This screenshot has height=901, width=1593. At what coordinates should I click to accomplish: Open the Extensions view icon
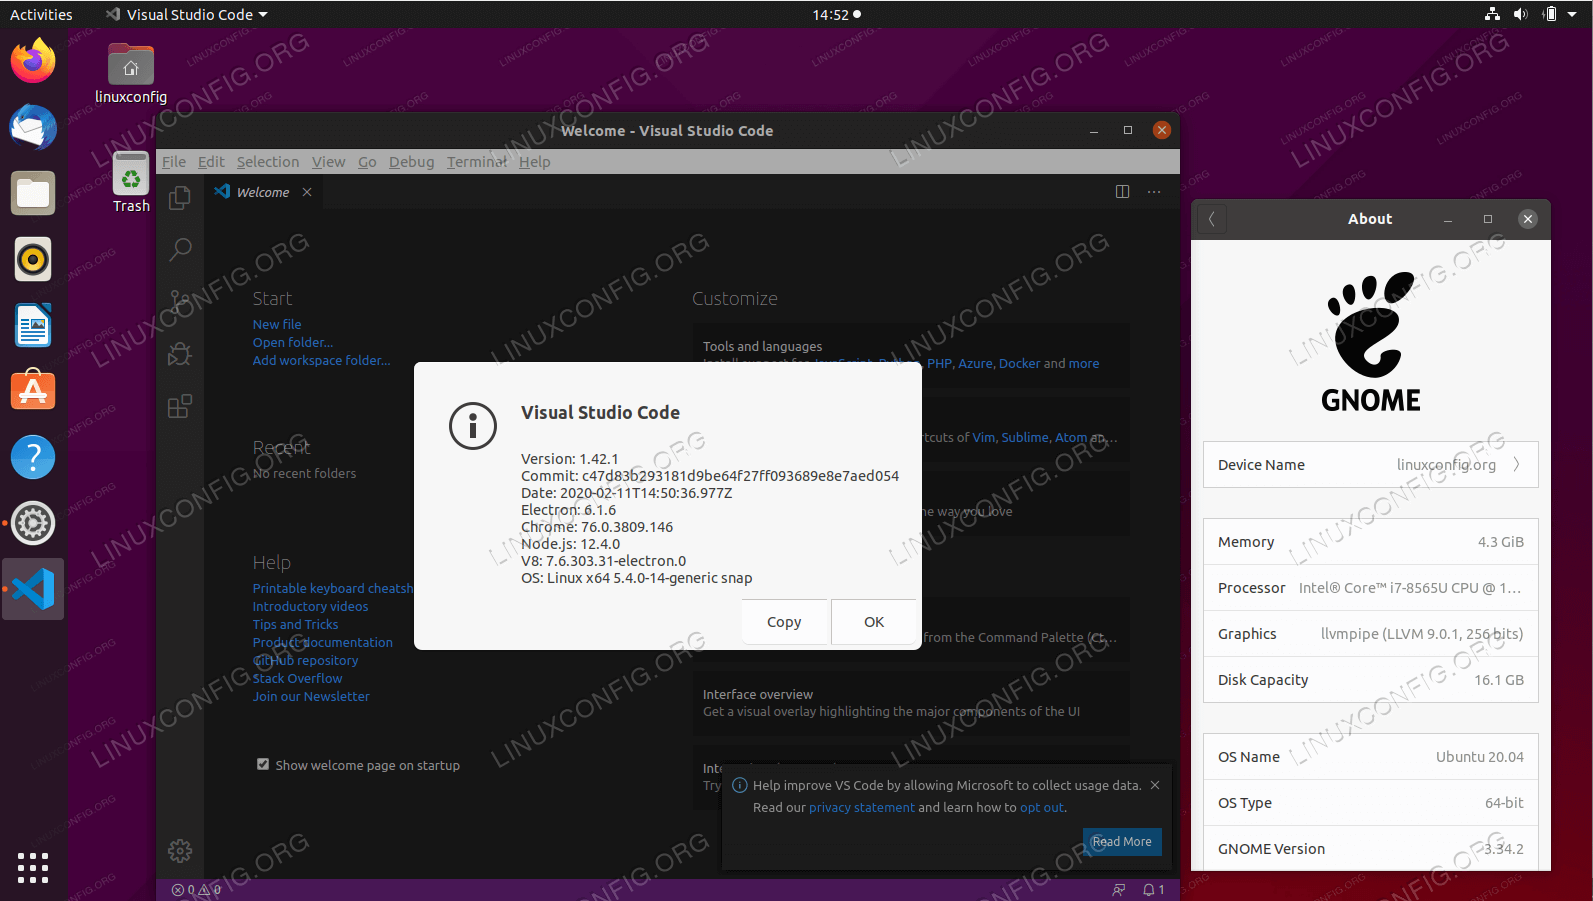click(180, 406)
